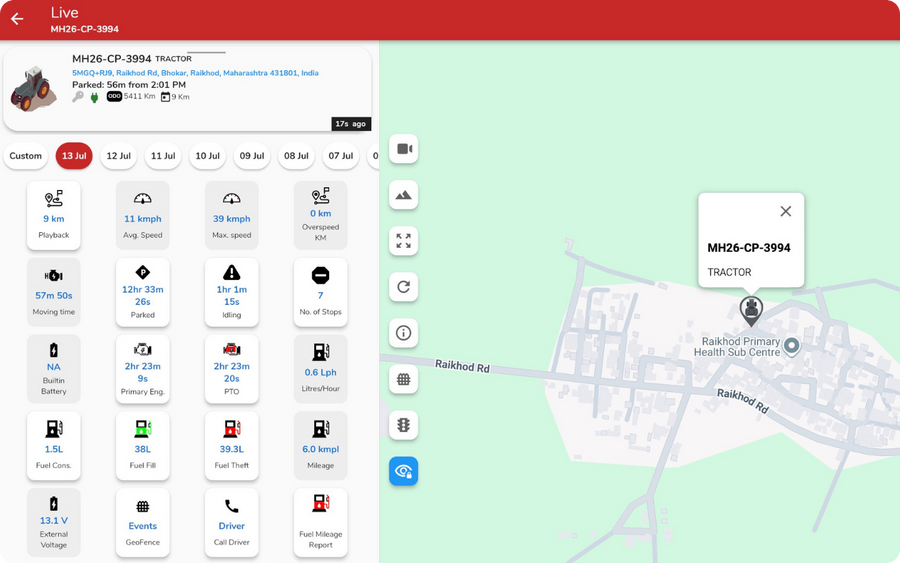
Task: Open the 0 km Overspeed KM card
Action: click(x=320, y=215)
